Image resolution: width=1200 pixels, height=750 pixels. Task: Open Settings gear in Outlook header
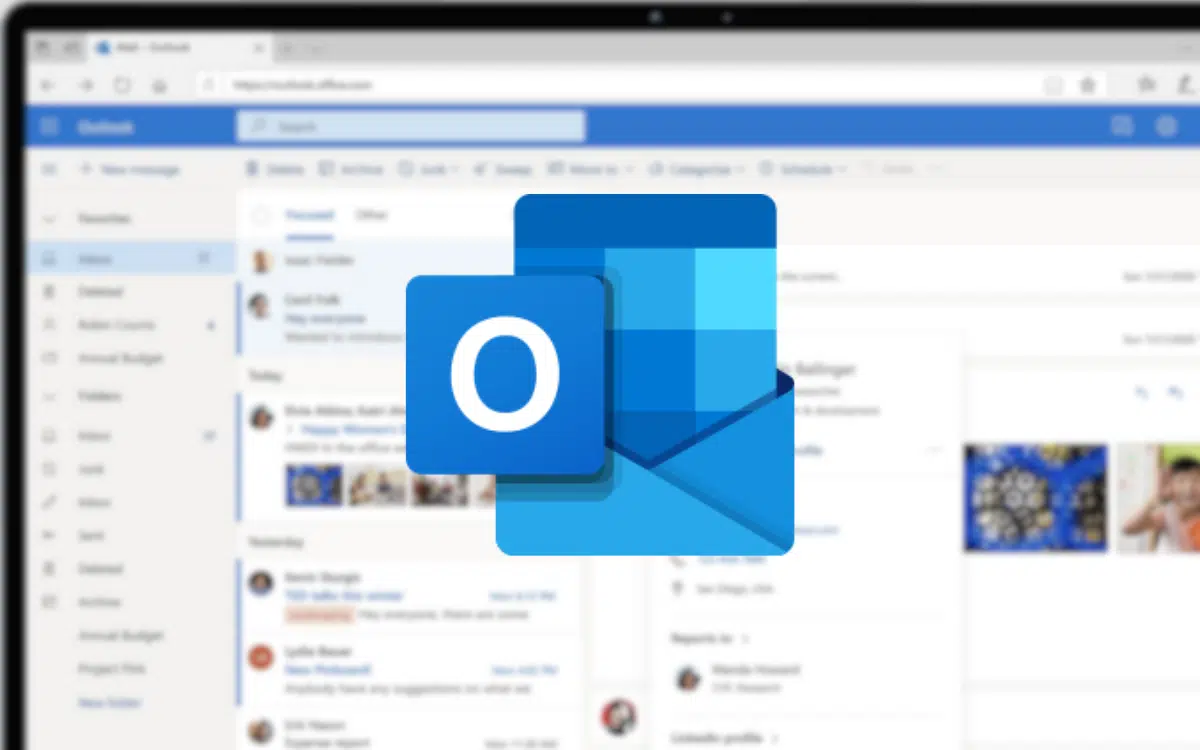(1166, 126)
